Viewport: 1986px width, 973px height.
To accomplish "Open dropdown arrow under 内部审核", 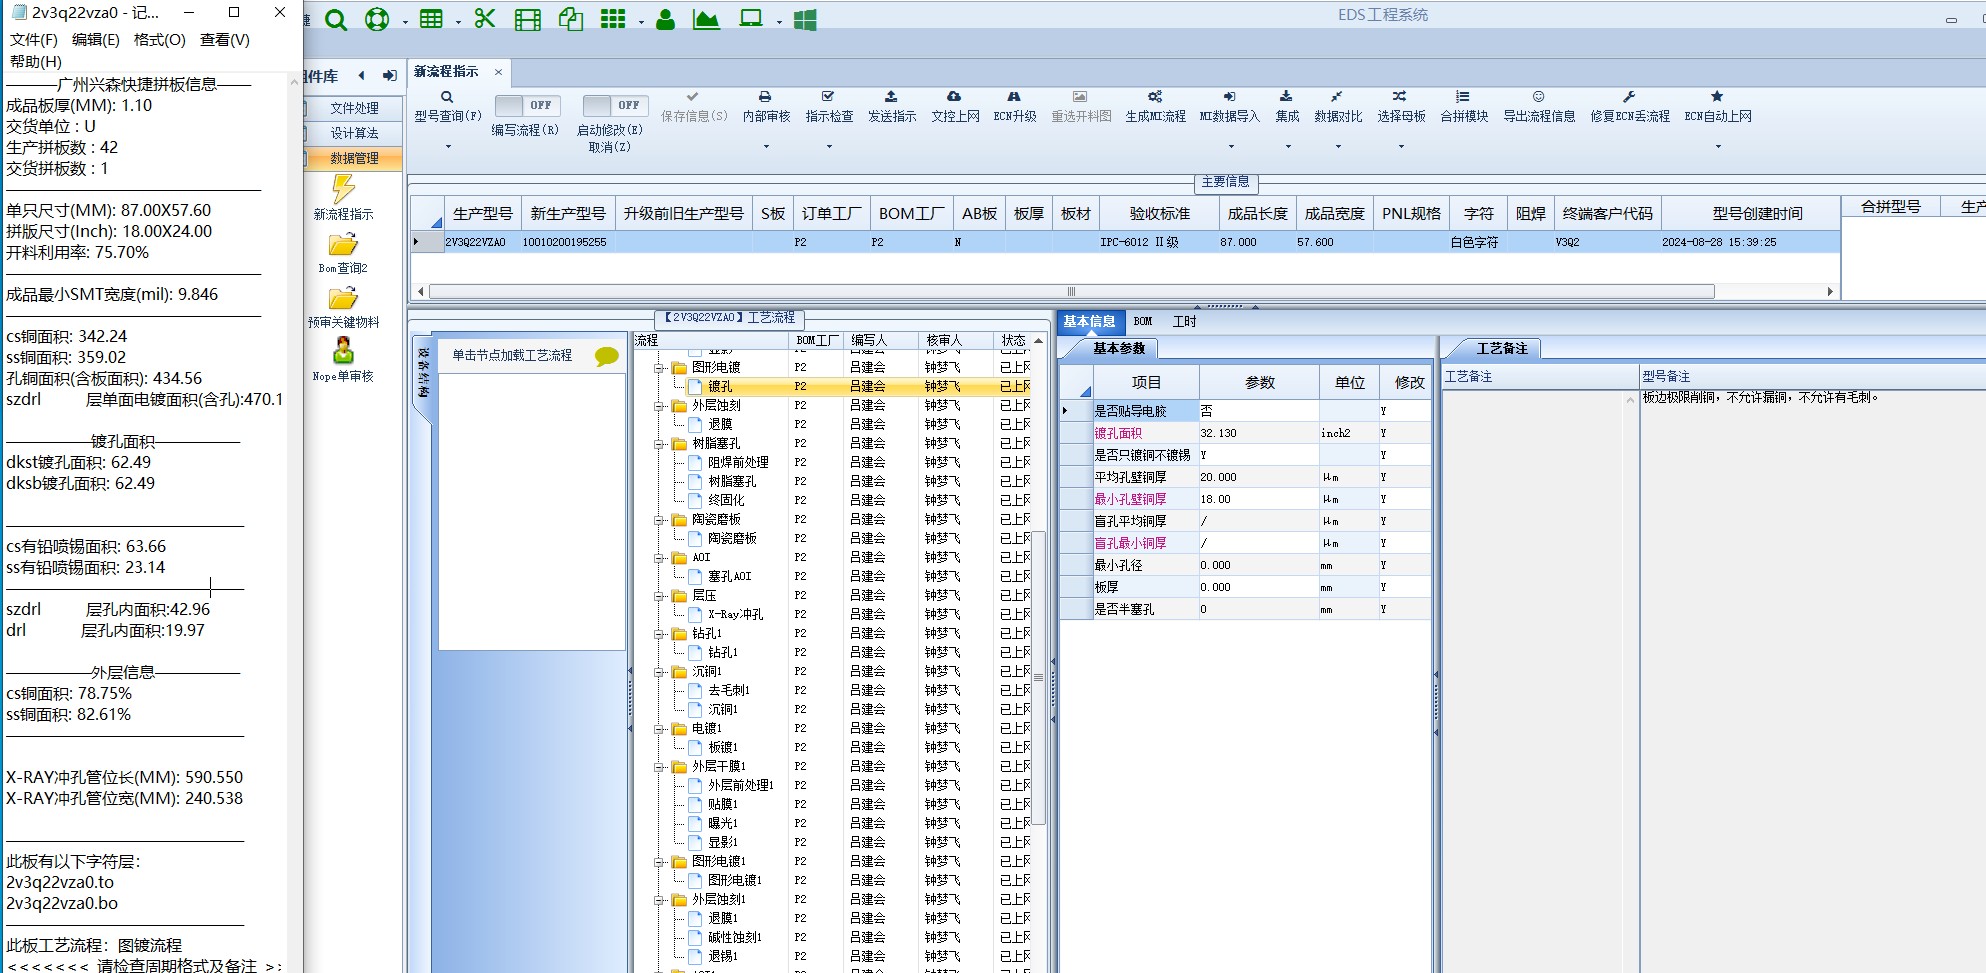I will click(x=766, y=147).
